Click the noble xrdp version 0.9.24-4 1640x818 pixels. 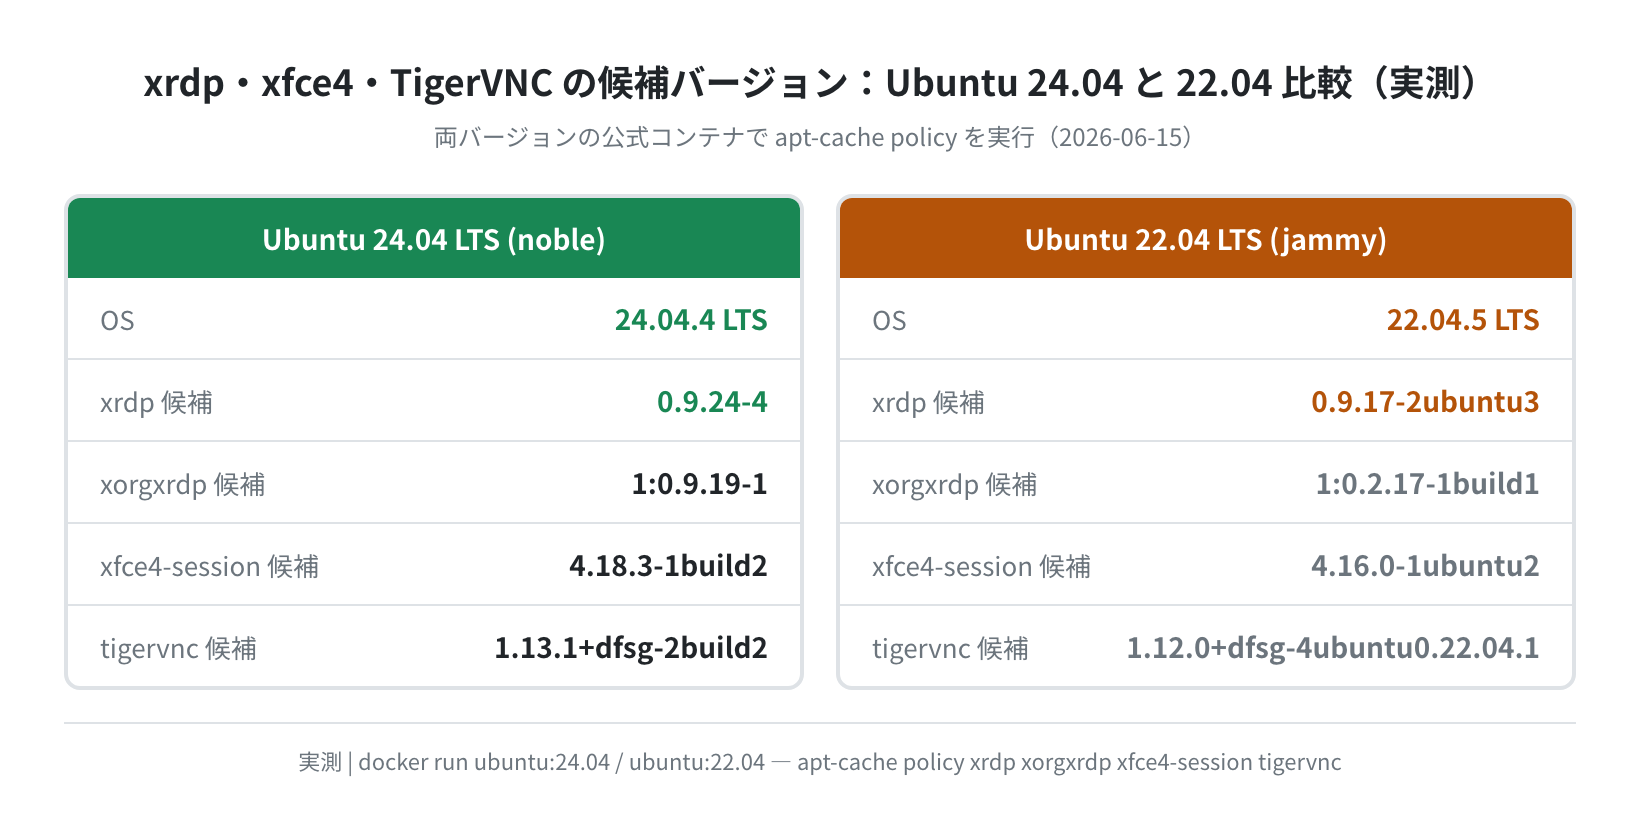(712, 402)
